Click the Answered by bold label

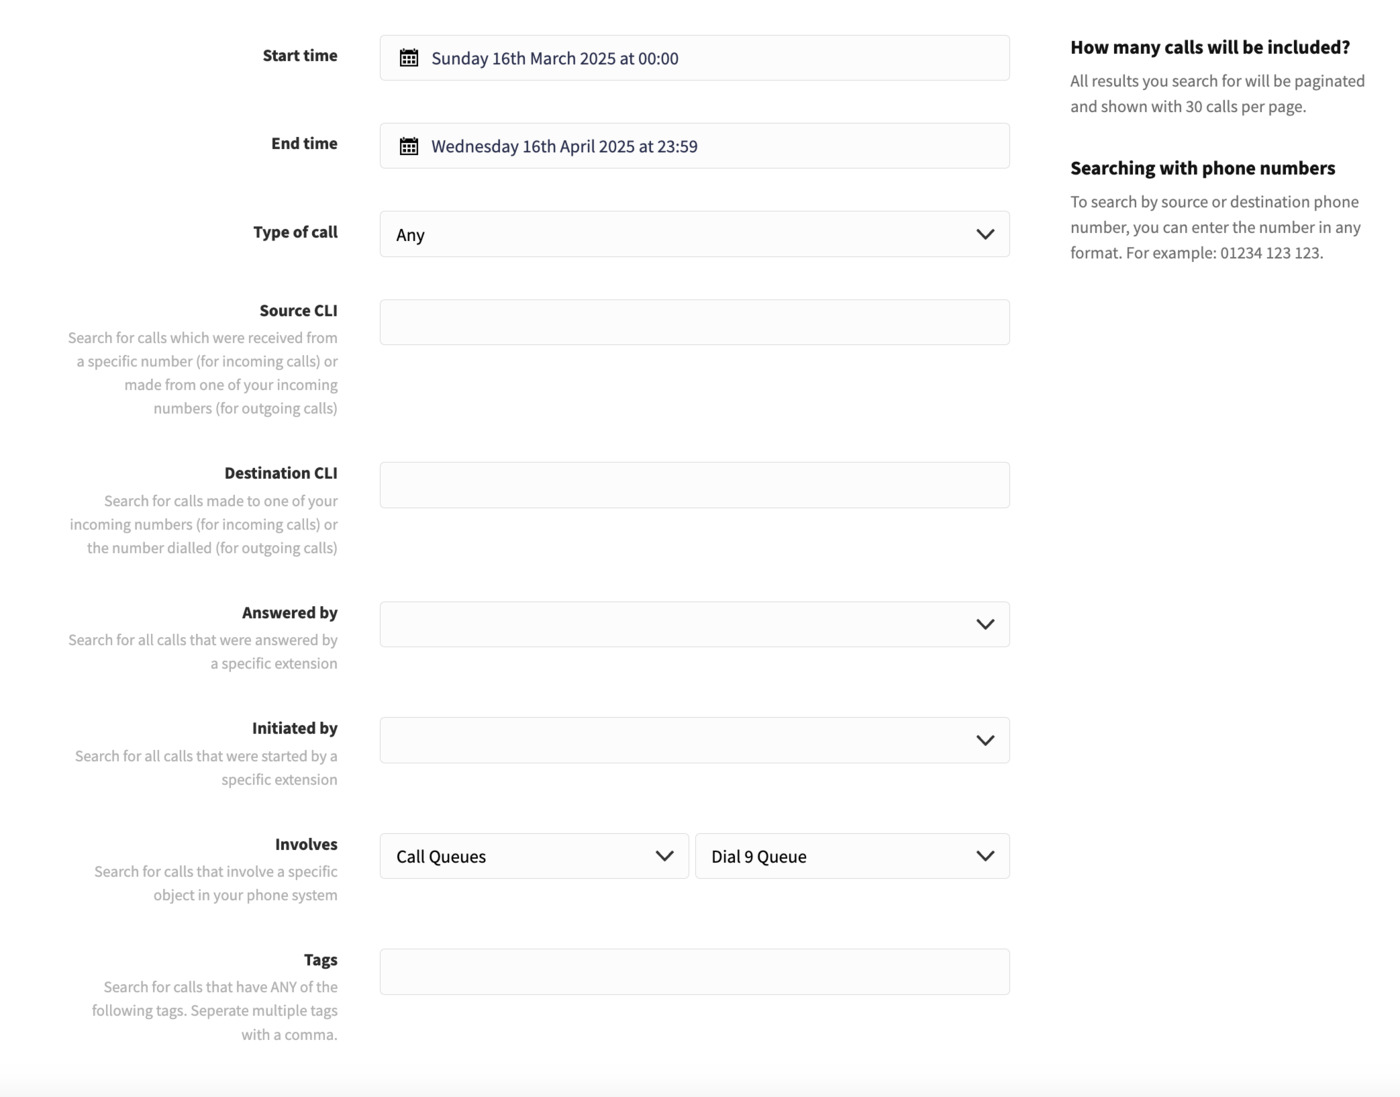coord(289,613)
